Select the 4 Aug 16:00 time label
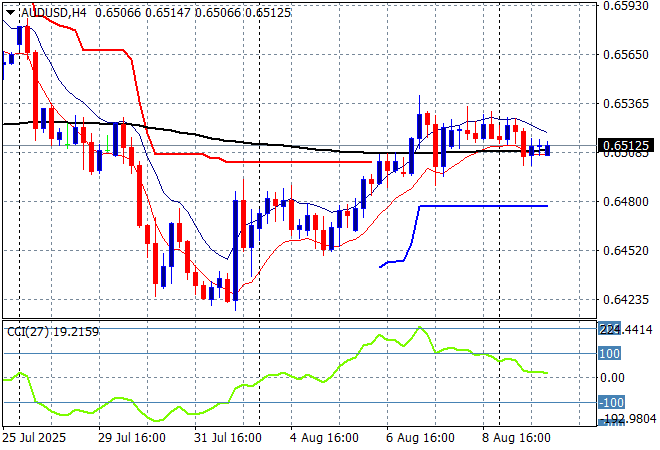660x450 pixels. (x=324, y=438)
